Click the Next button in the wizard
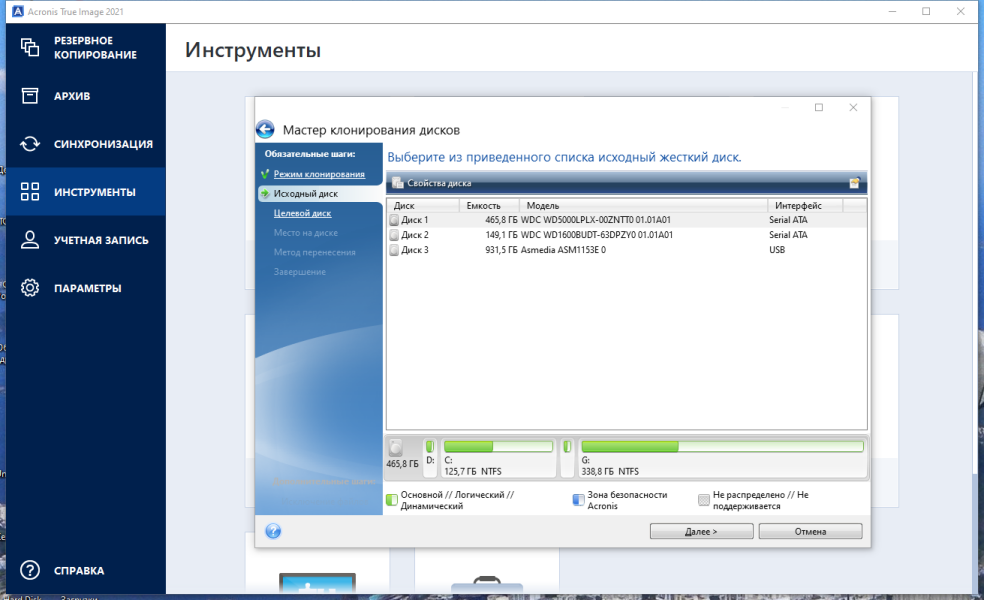Image resolution: width=984 pixels, height=600 pixels. (x=702, y=531)
